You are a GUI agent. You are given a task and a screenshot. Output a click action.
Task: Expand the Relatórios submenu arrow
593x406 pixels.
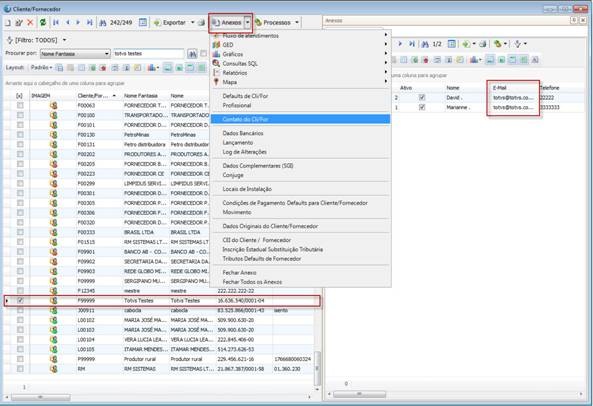[386, 73]
